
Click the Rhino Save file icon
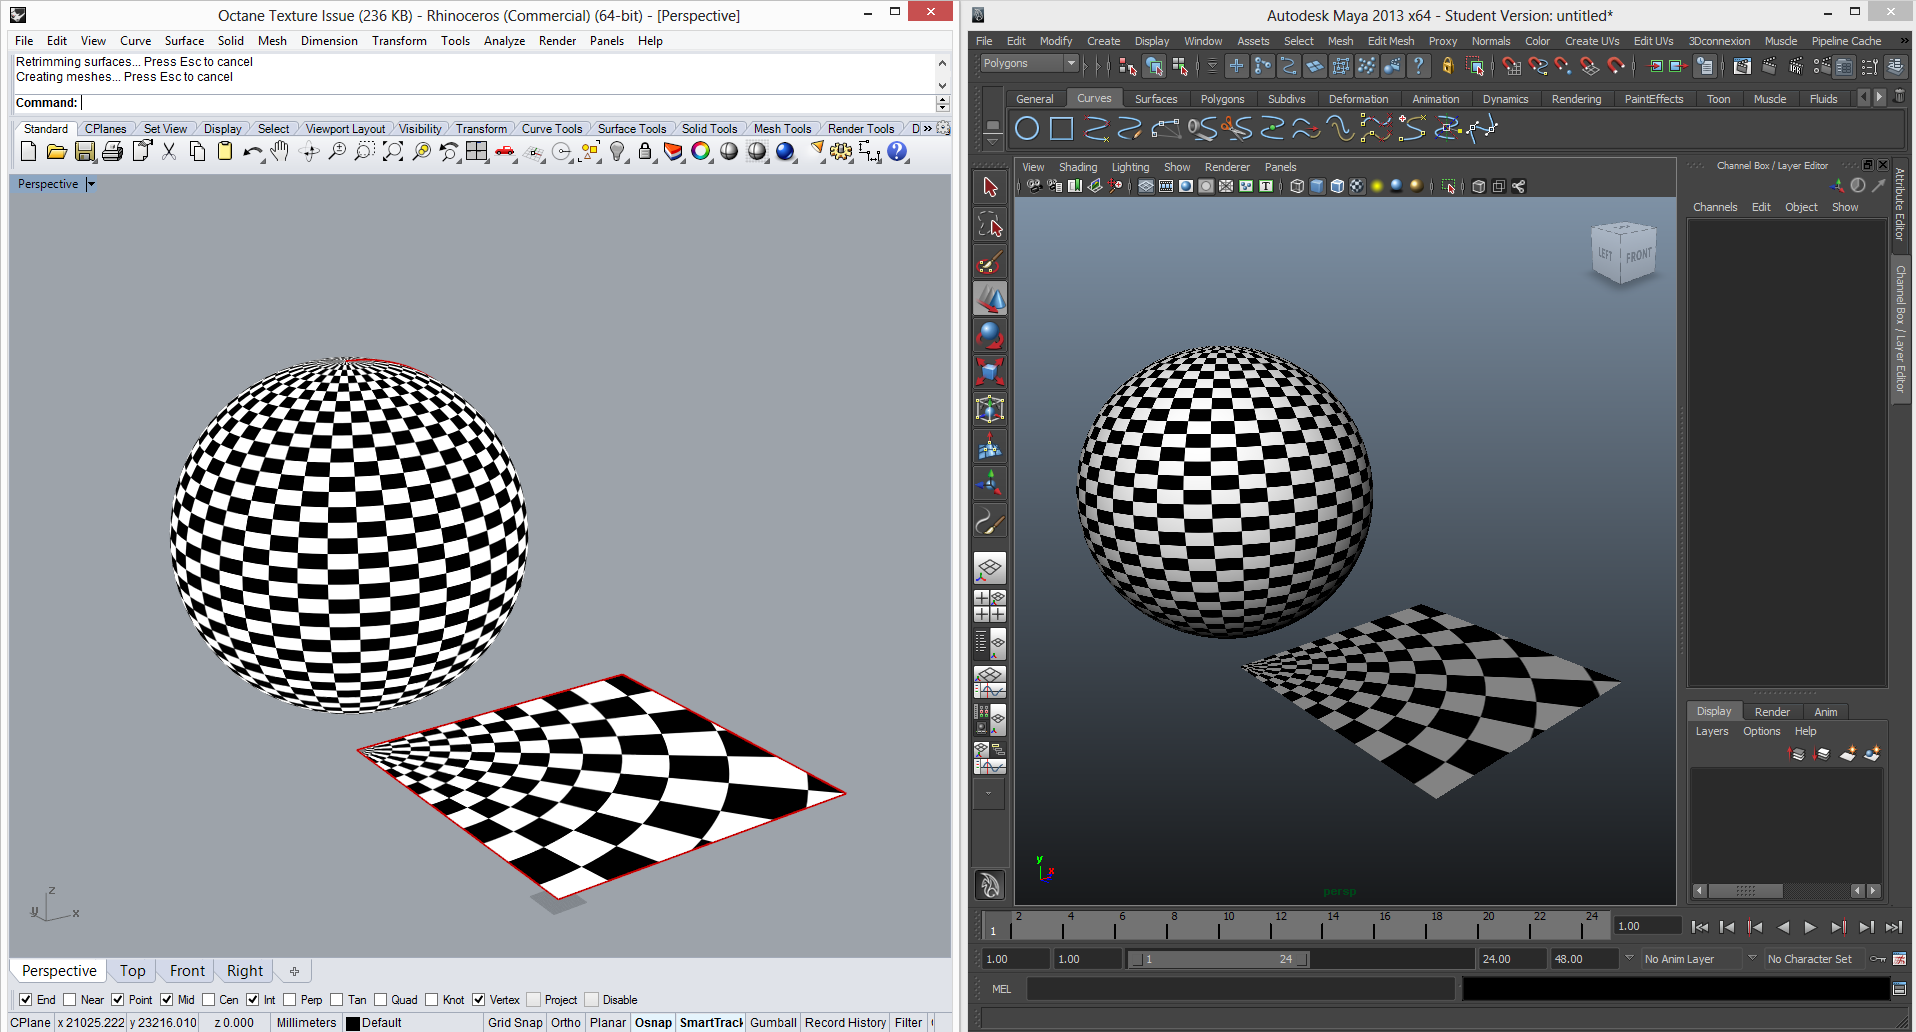85,151
